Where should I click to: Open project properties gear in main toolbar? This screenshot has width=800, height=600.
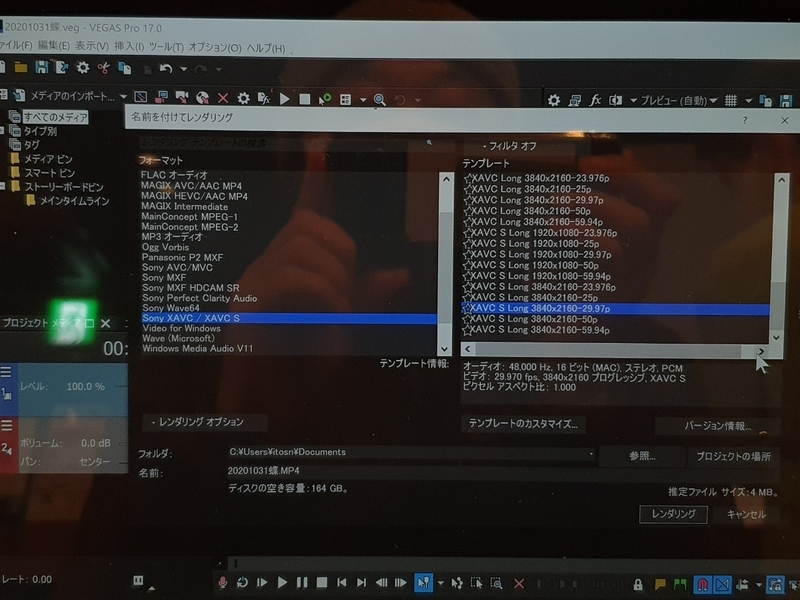pyautogui.click(x=83, y=67)
